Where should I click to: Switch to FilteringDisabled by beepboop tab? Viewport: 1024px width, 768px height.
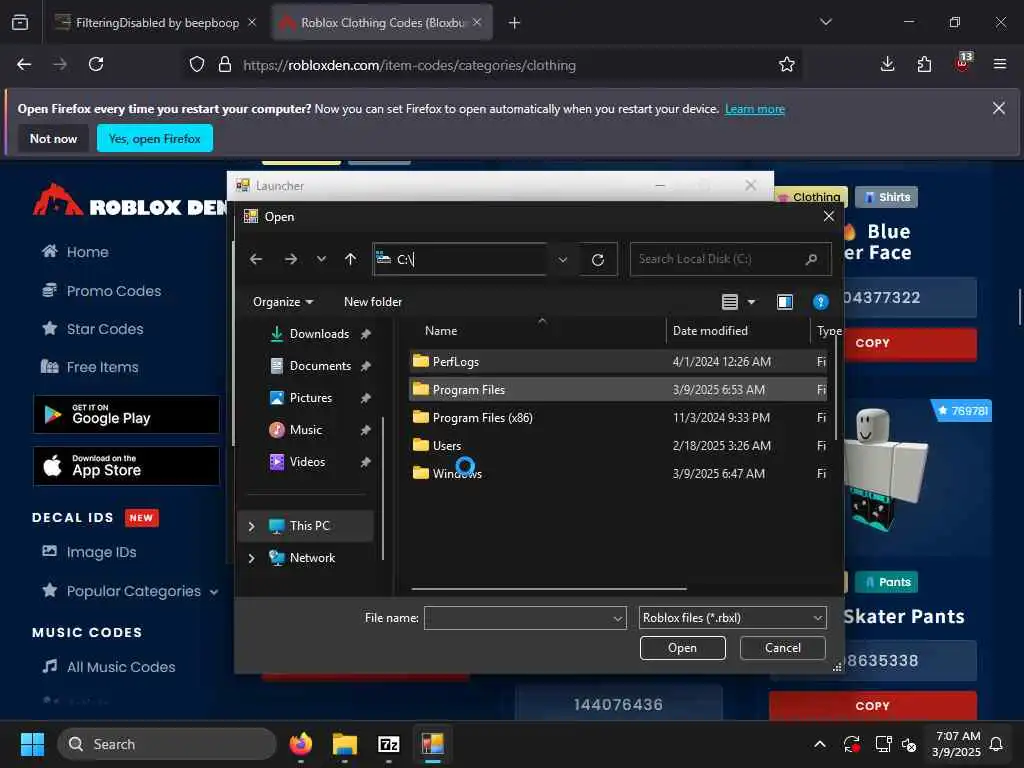(x=155, y=23)
